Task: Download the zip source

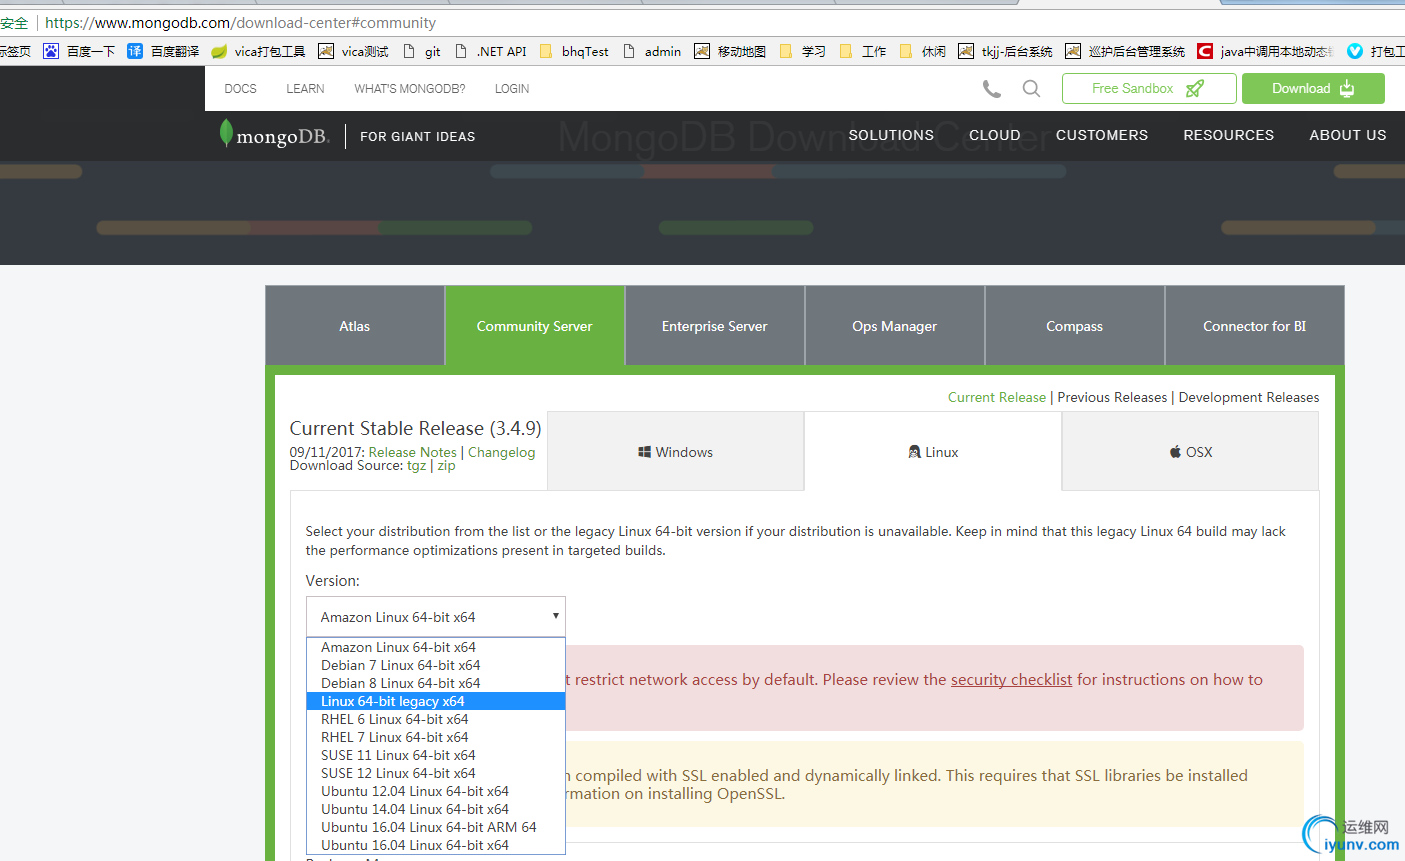Action: pyautogui.click(x=446, y=466)
